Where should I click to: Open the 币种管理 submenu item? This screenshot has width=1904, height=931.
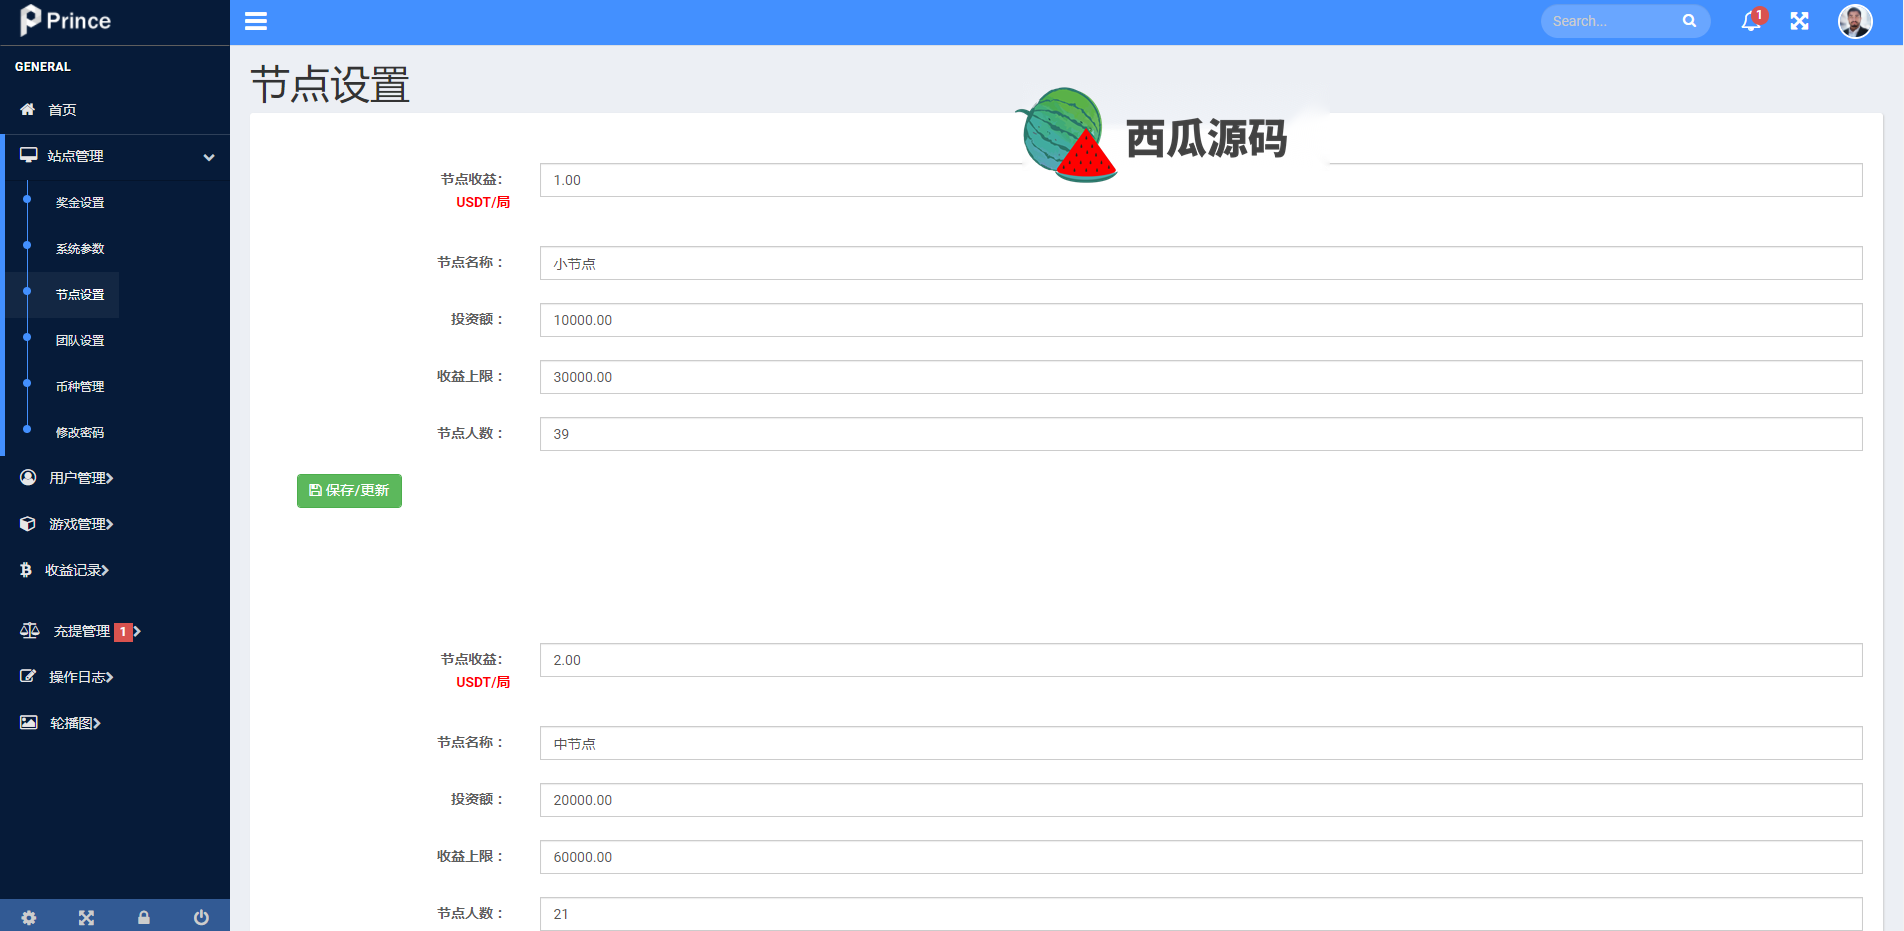tap(80, 386)
